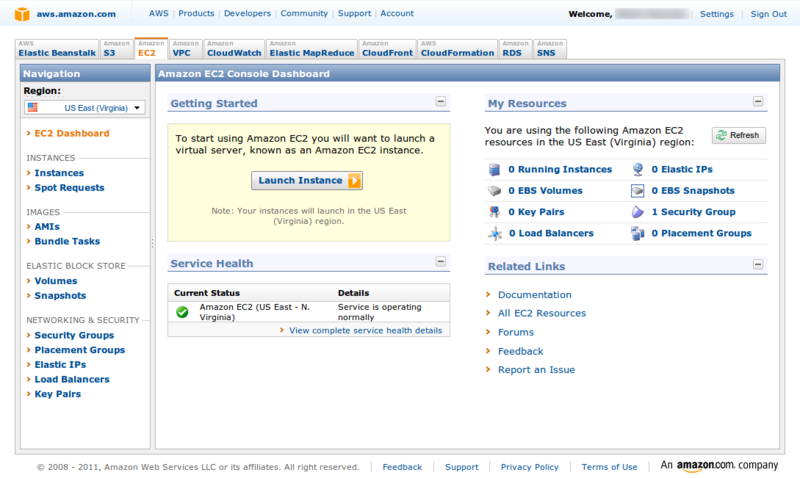Open the Amazon SNS tab

pyautogui.click(x=550, y=49)
